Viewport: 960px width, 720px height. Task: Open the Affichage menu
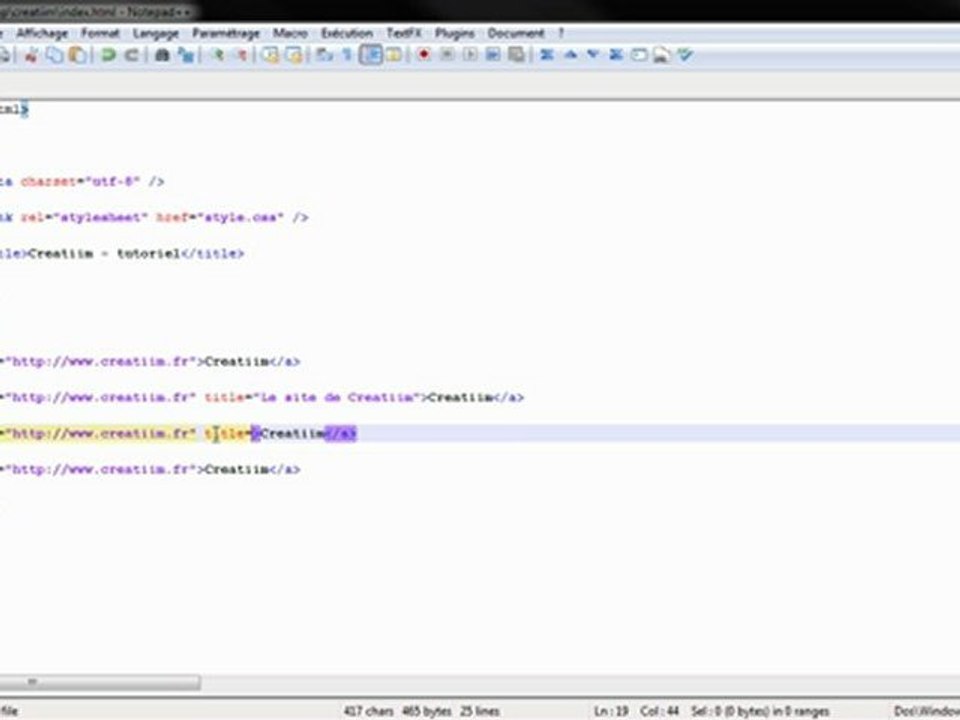[42, 33]
